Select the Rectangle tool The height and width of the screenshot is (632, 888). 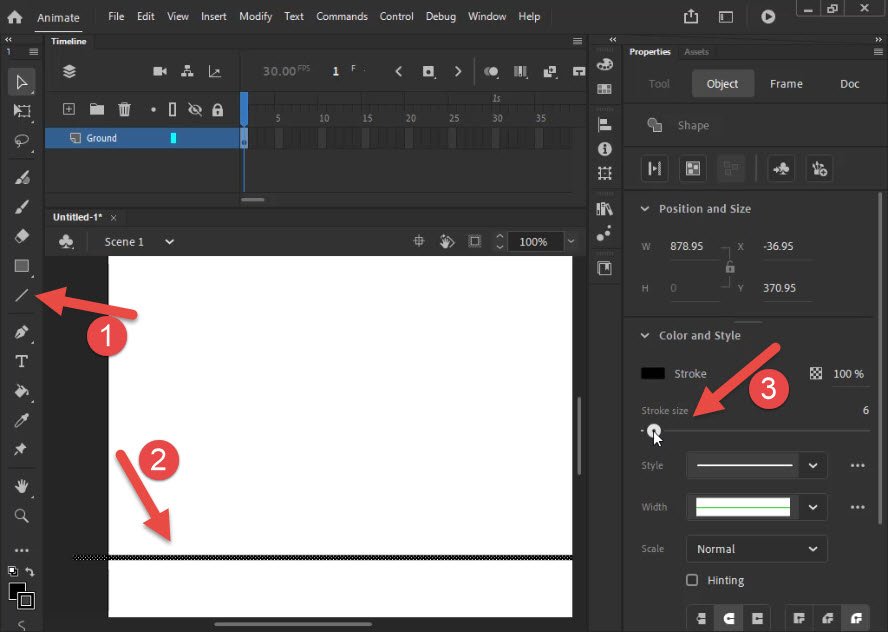point(22,266)
